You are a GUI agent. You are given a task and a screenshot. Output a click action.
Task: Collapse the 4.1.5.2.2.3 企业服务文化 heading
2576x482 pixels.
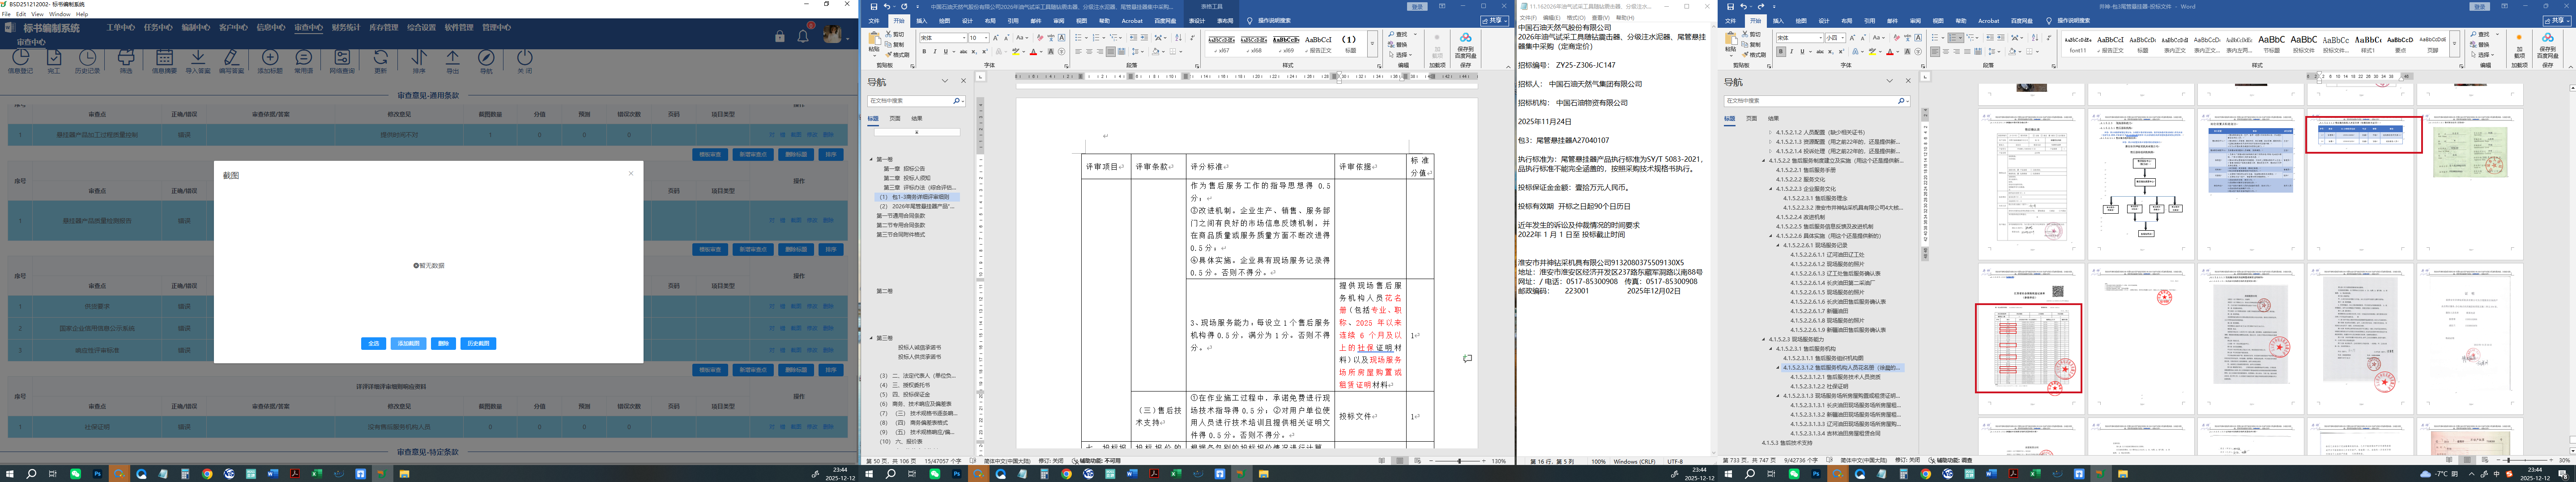click(x=1771, y=188)
